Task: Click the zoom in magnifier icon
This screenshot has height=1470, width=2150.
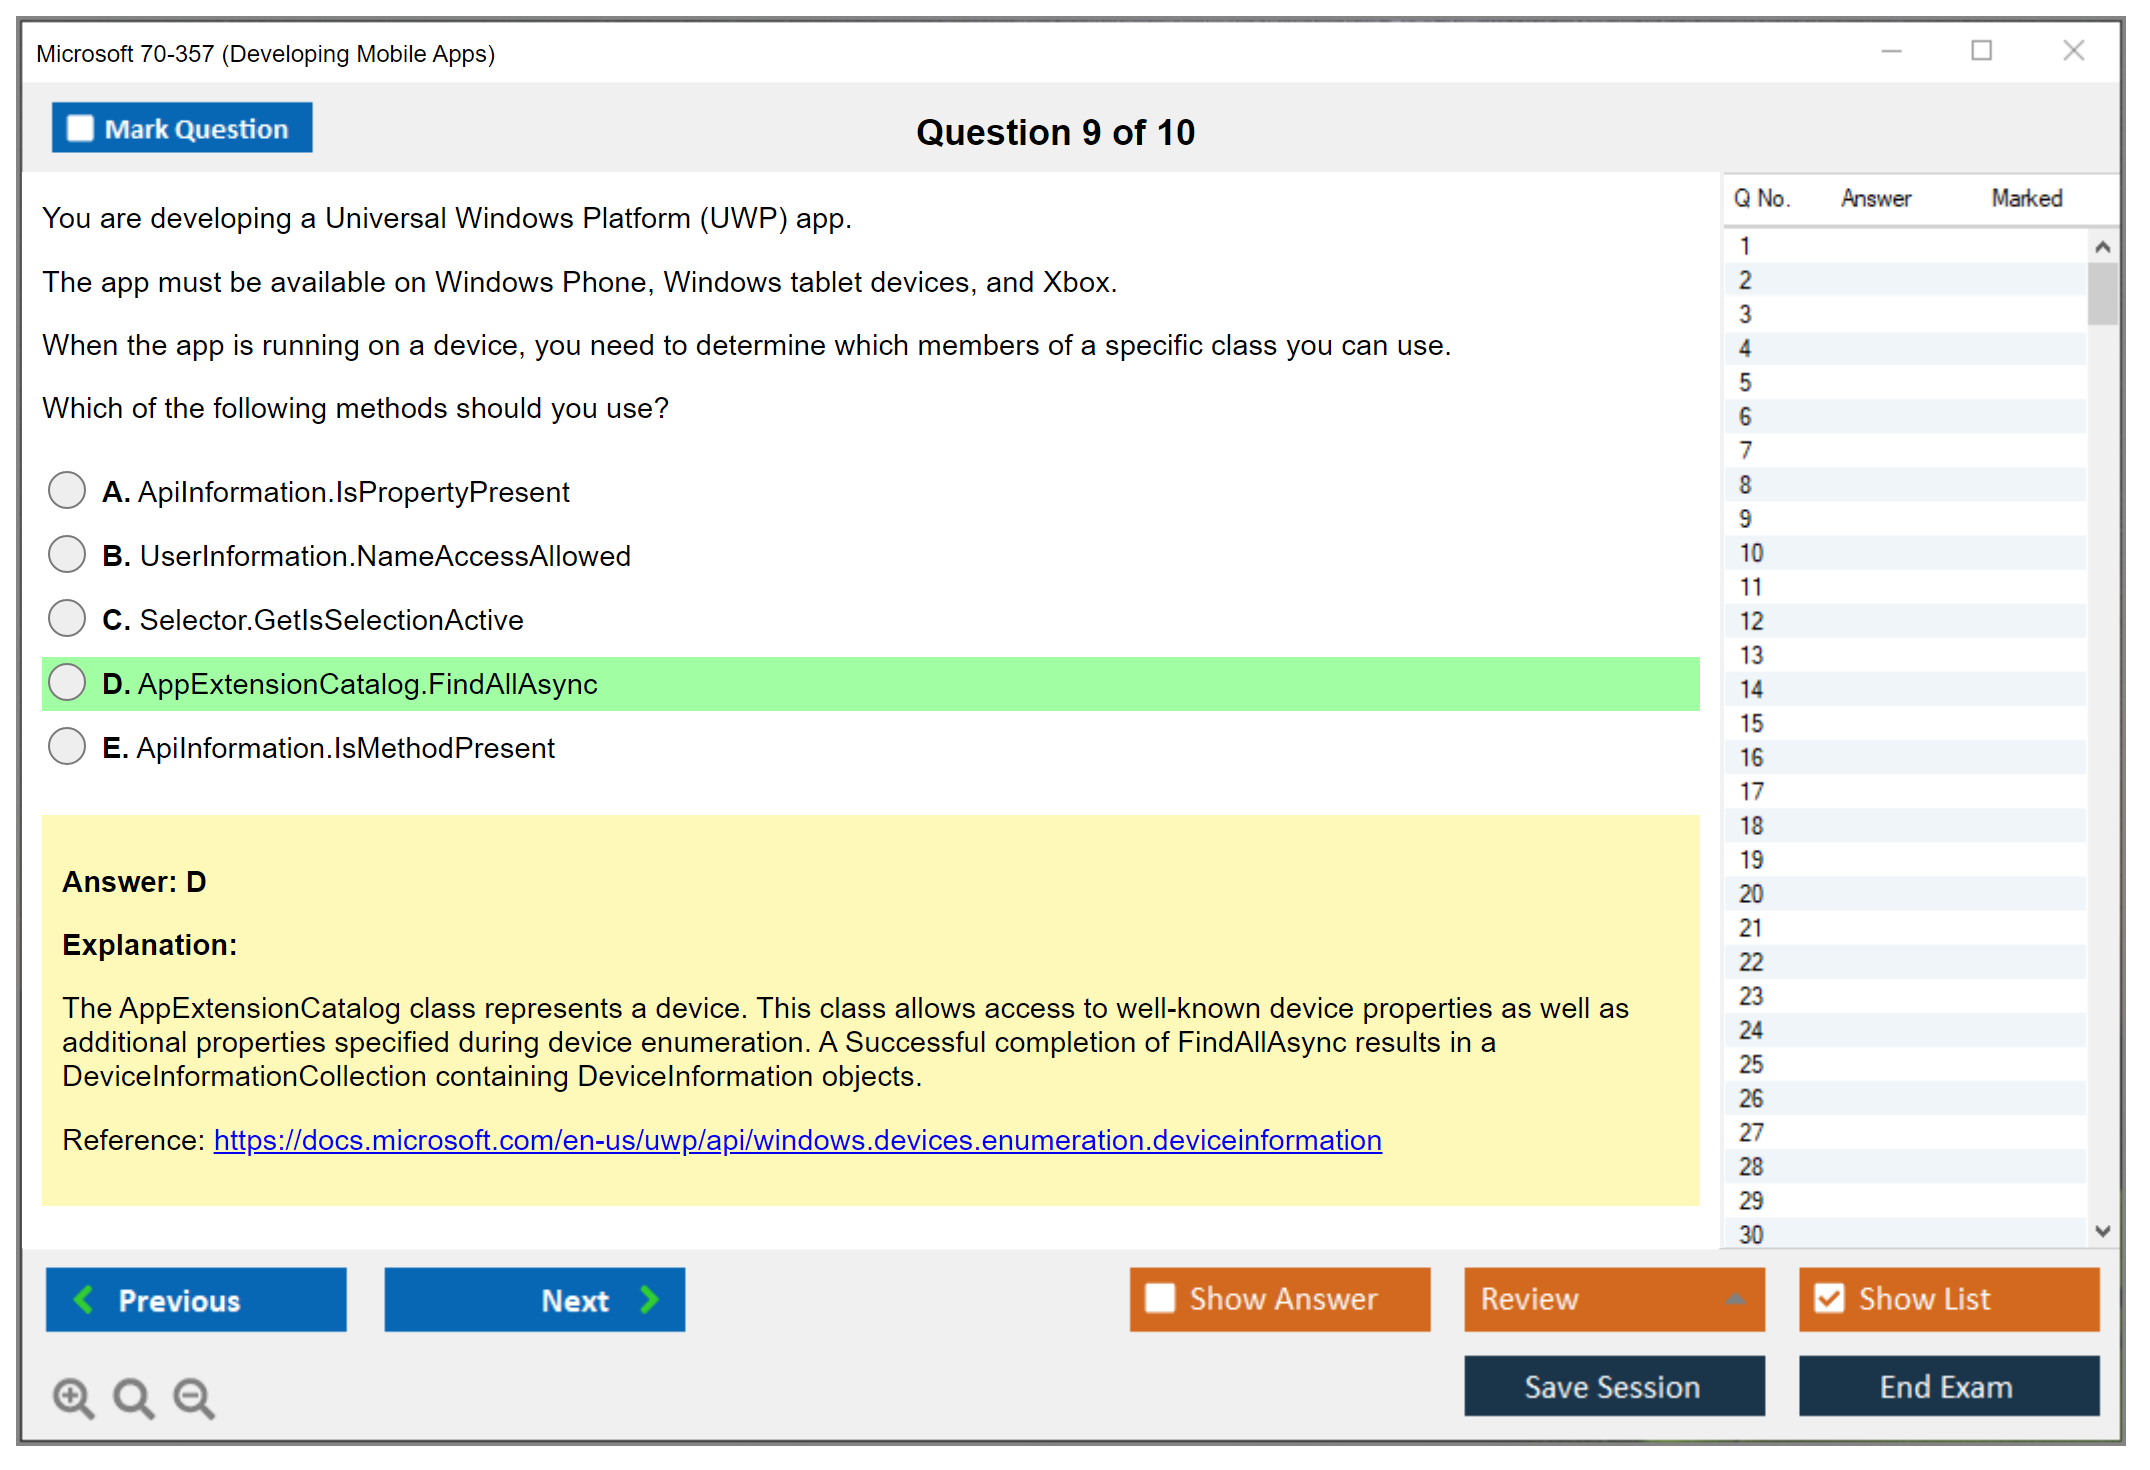Action: [x=73, y=1397]
